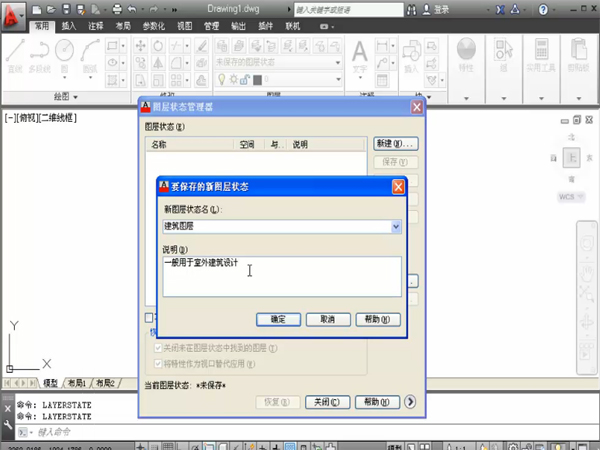This screenshot has width=600, height=450.
Task: Toggle the partially hidden checkbox in layer manager
Action: pos(149,318)
